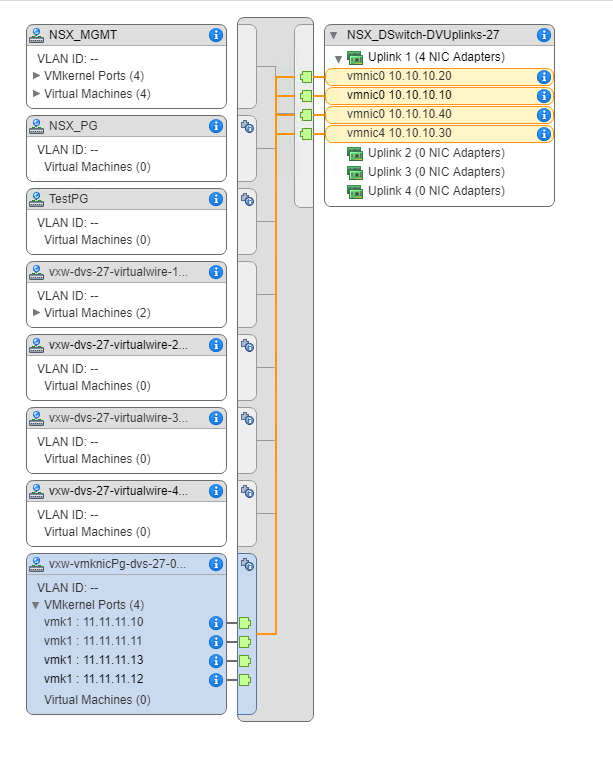Show info for vmnic0 10.10.10.40
This screenshot has height=775, width=613.
coord(543,115)
